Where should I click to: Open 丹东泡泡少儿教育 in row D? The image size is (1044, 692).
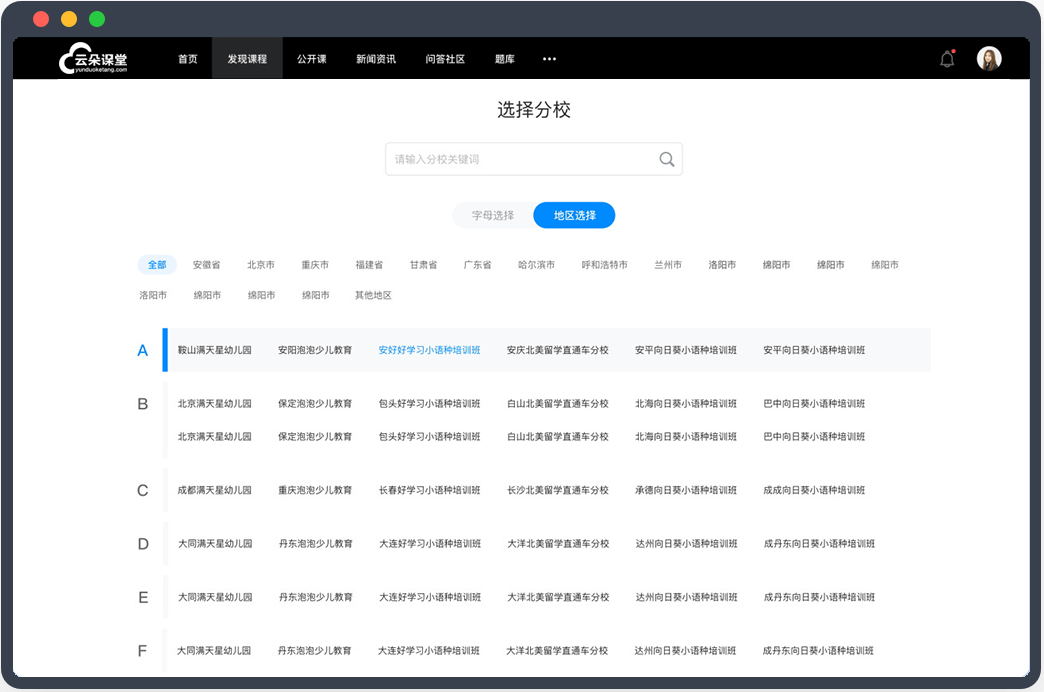[316, 543]
